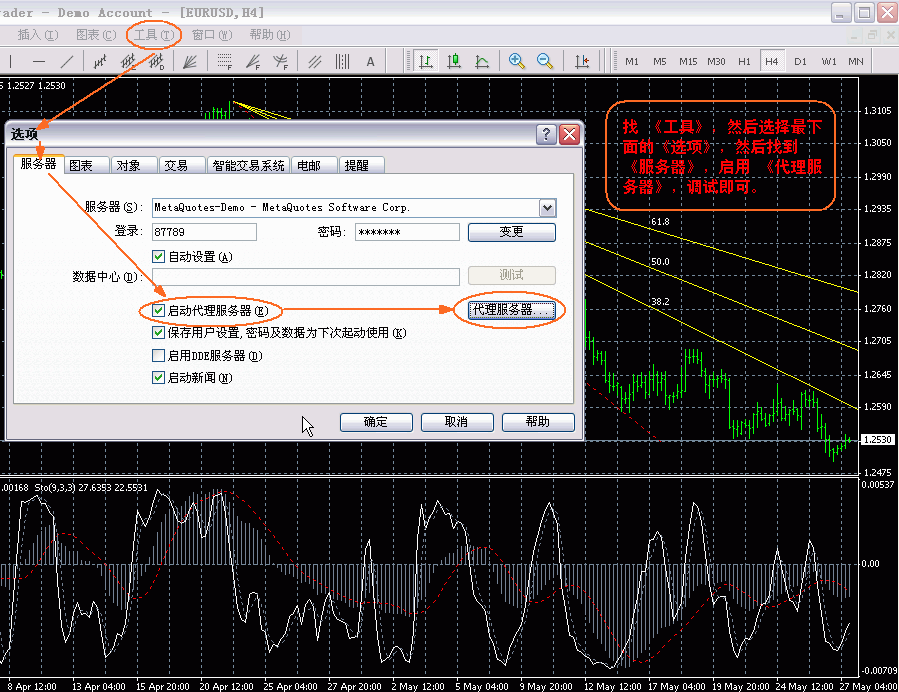
Task: Click the 帮助 button in dialog
Action: pyautogui.click(x=538, y=422)
